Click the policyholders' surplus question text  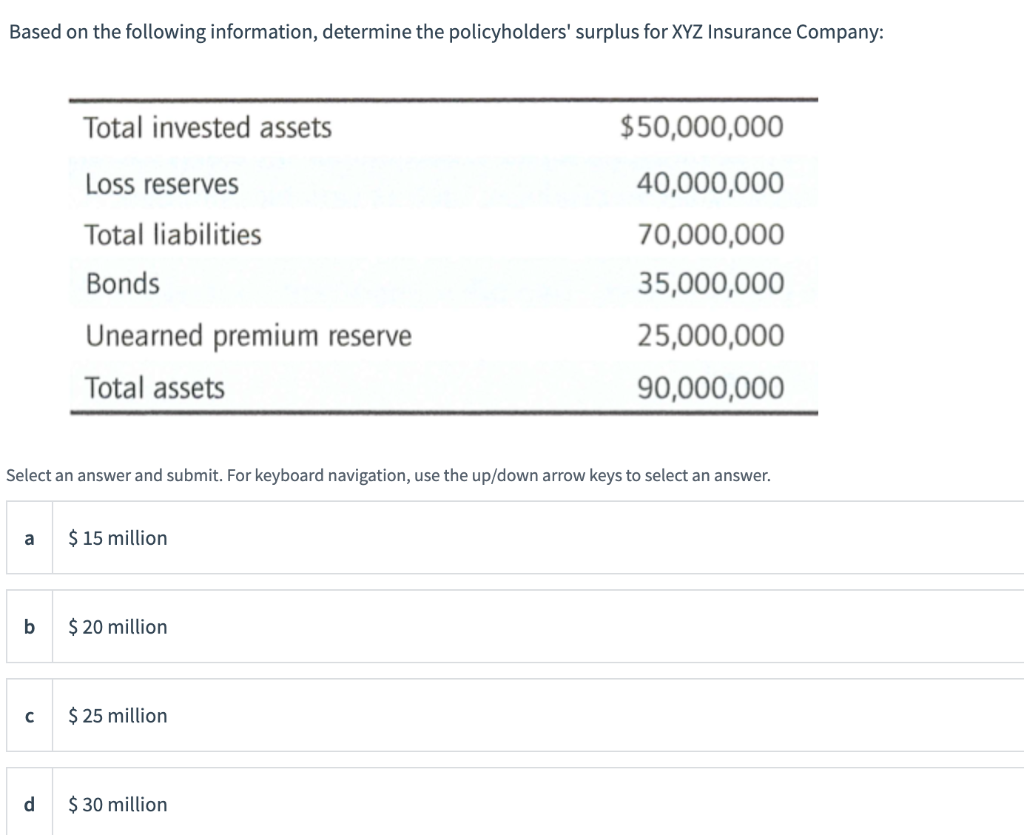[447, 31]
